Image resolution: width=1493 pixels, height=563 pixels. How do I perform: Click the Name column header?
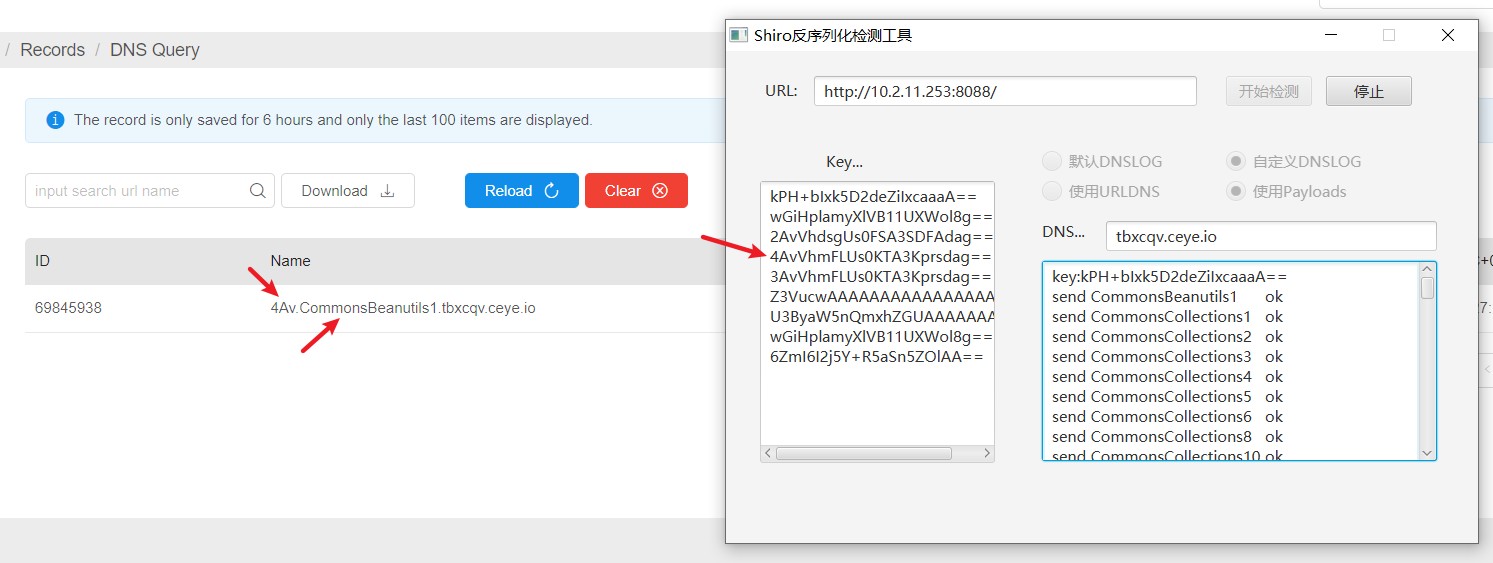tap(291, 261)
